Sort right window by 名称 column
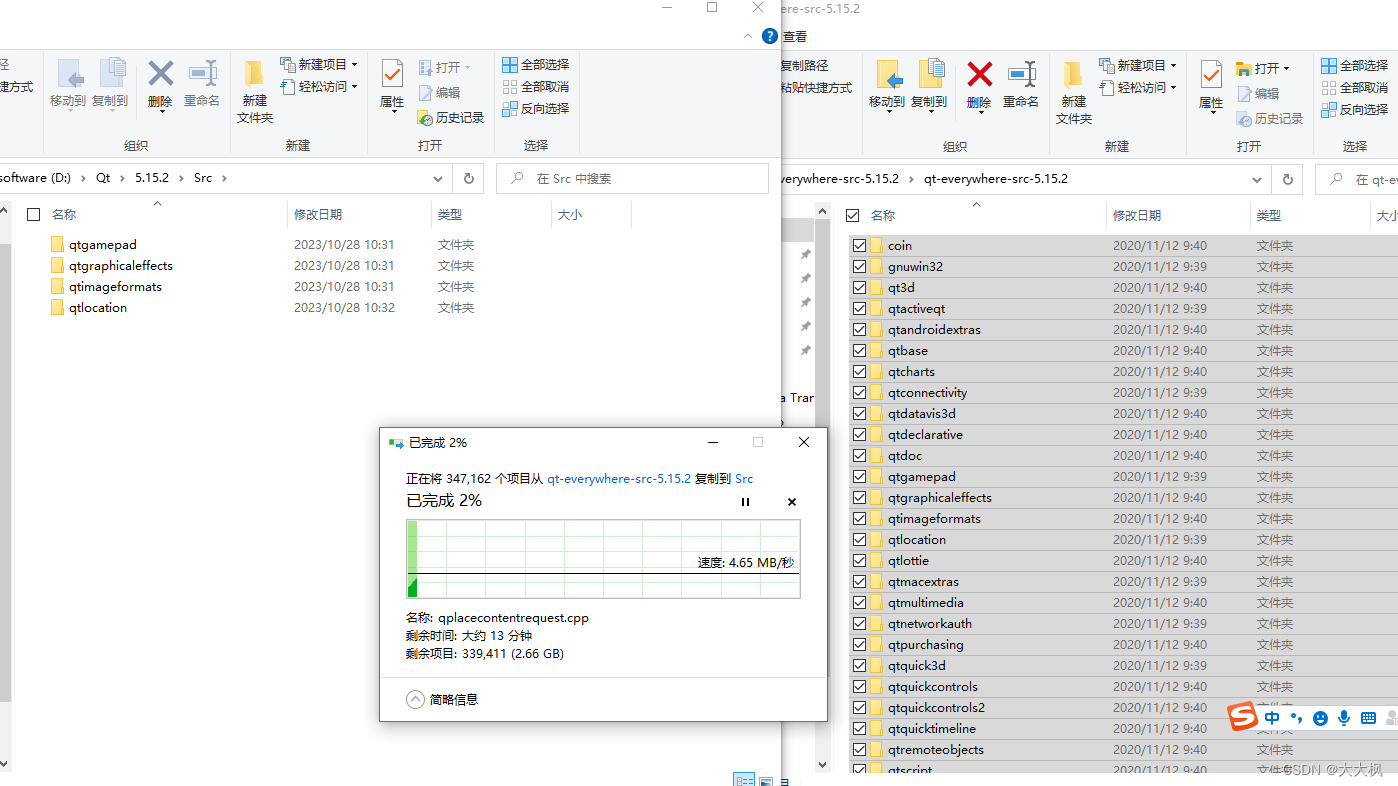 (x=883, y=215)
